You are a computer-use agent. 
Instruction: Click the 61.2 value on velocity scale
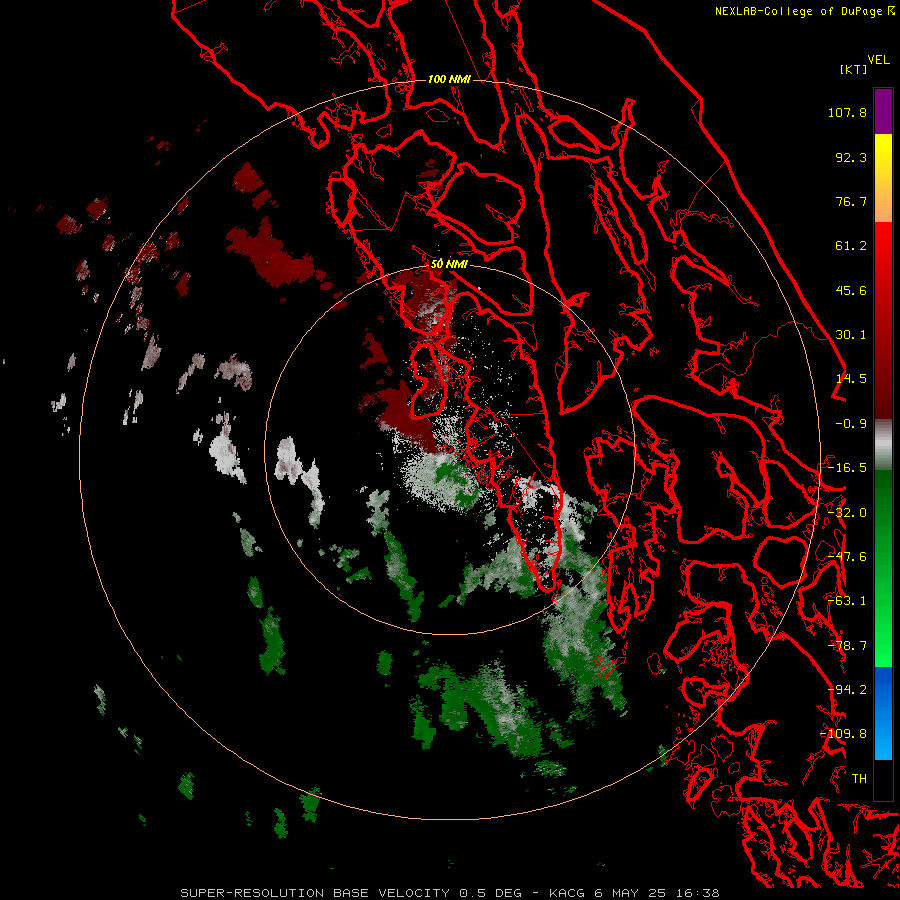pyautogui.click(x=851, y=246)
